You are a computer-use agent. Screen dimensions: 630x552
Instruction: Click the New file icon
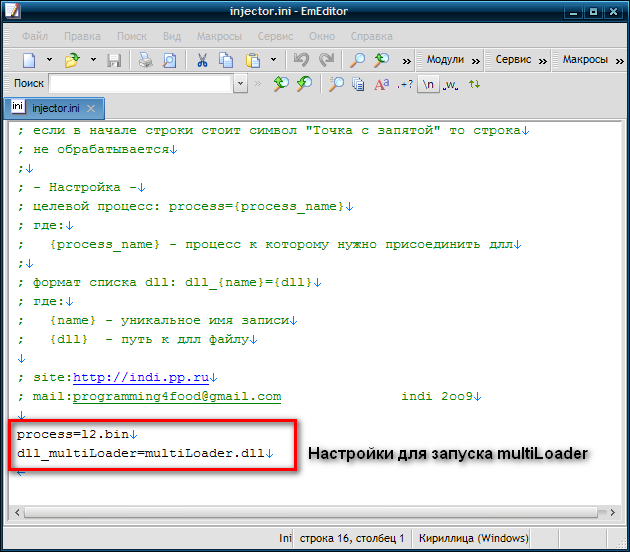tap(29, 60)
